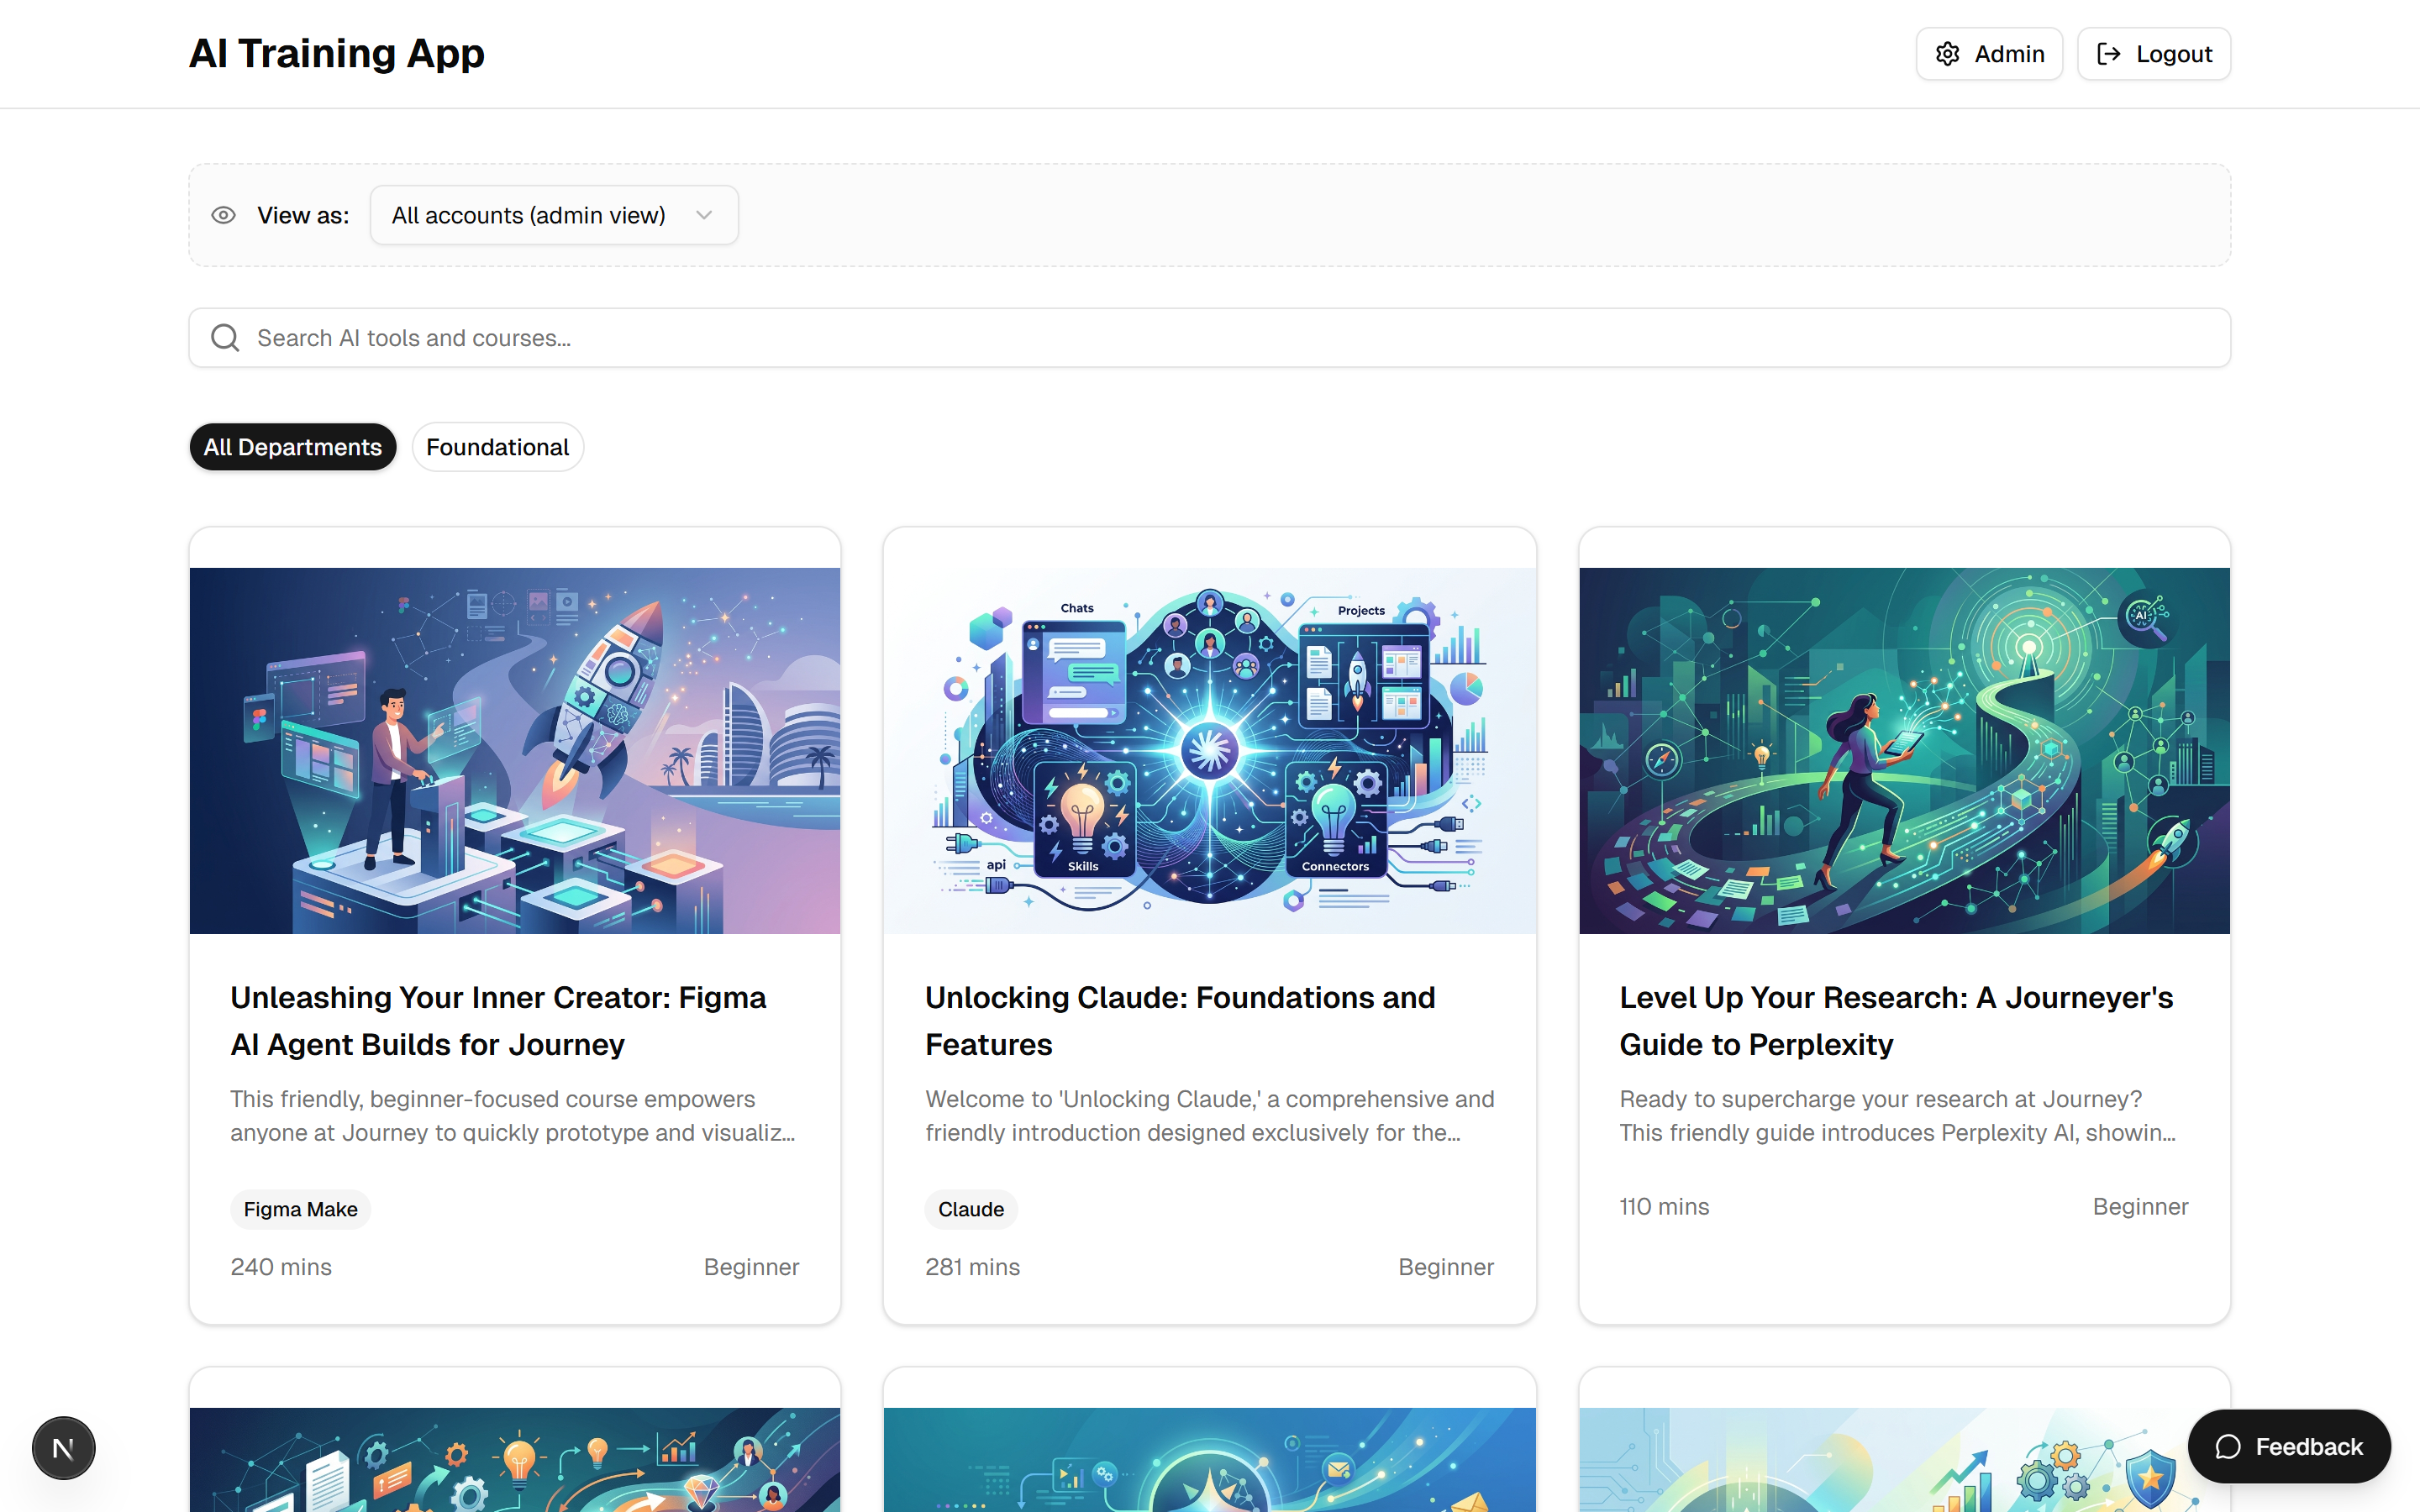2420x1512 pixels.
Task: Open the Perplexity research course thumbnail
Action: (1904, 751)
